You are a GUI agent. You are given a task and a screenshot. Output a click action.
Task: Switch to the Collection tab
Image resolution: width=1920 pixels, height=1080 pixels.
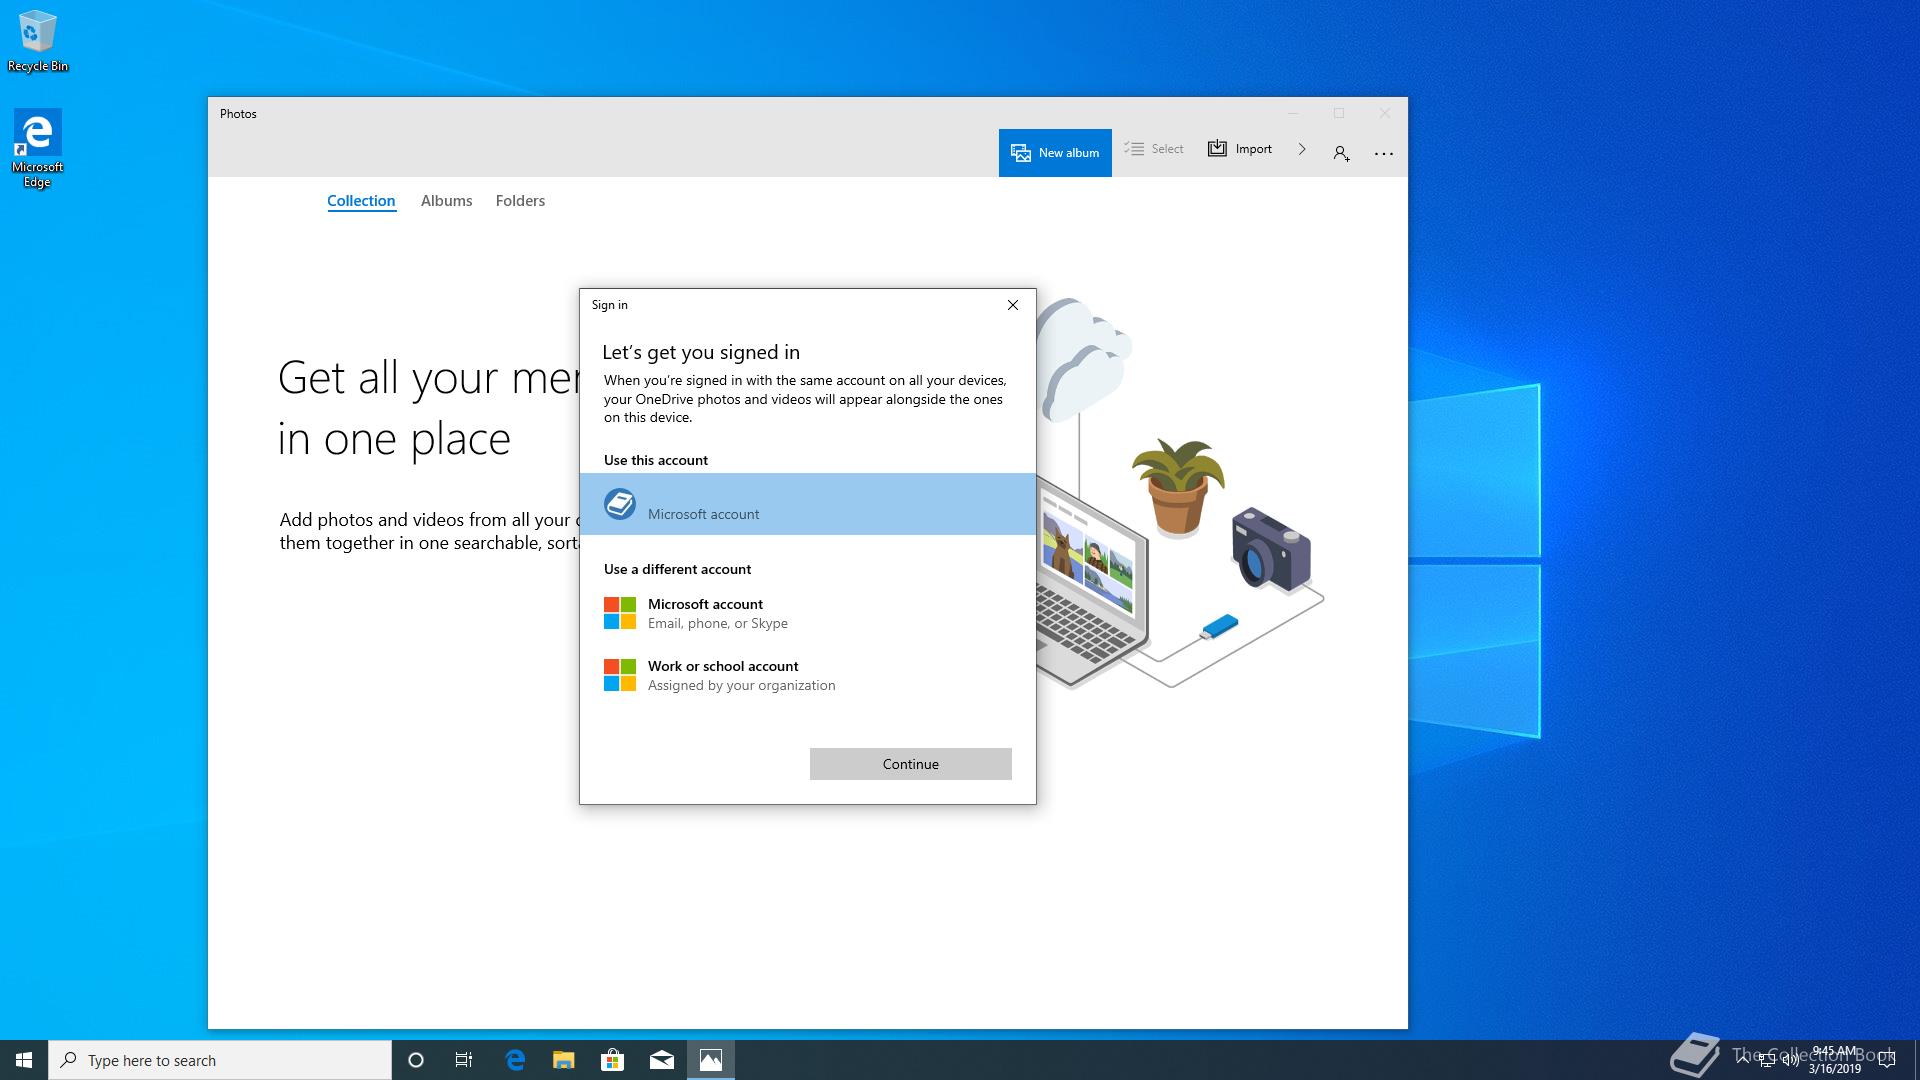click(x=361, y=201)
